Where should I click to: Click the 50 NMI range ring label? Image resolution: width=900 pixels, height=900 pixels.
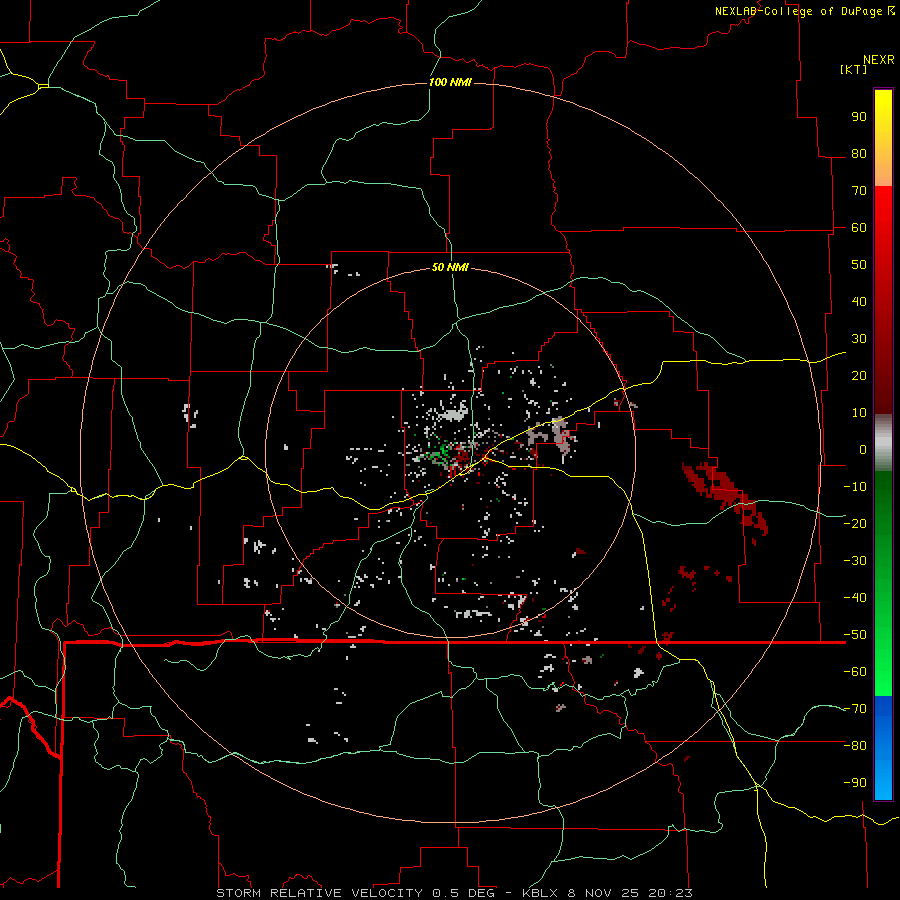[450, 267]
